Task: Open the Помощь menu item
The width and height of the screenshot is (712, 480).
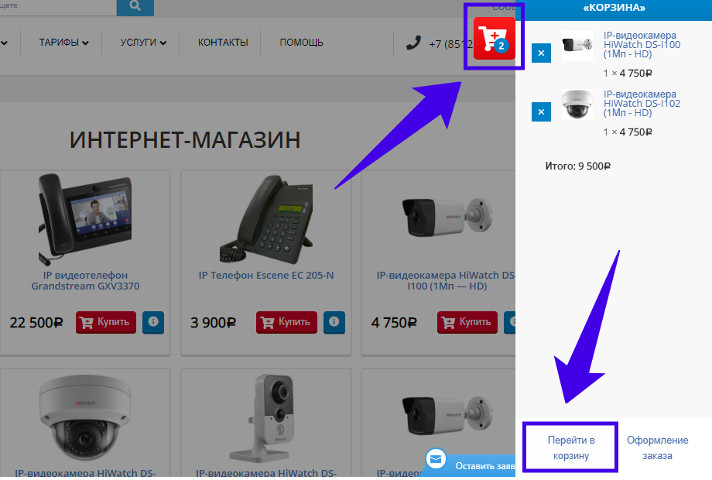Action: pyautogui.click(x=301, y=43)
